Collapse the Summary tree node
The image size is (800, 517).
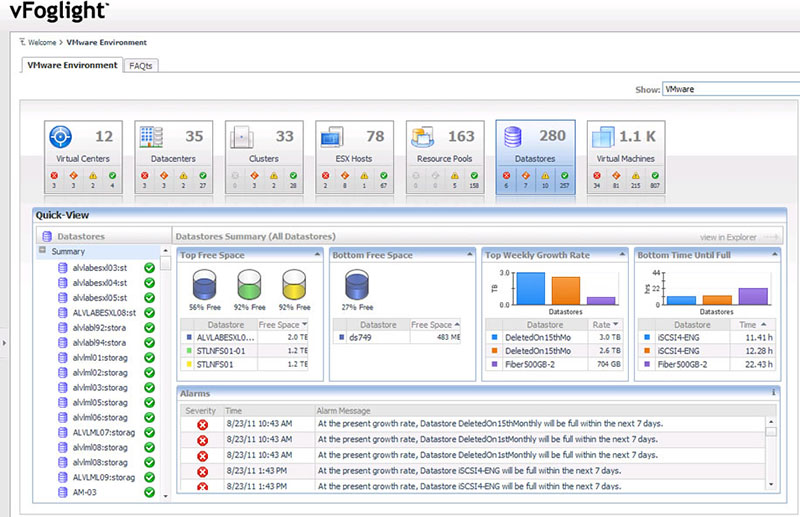[x=42, y=250]
